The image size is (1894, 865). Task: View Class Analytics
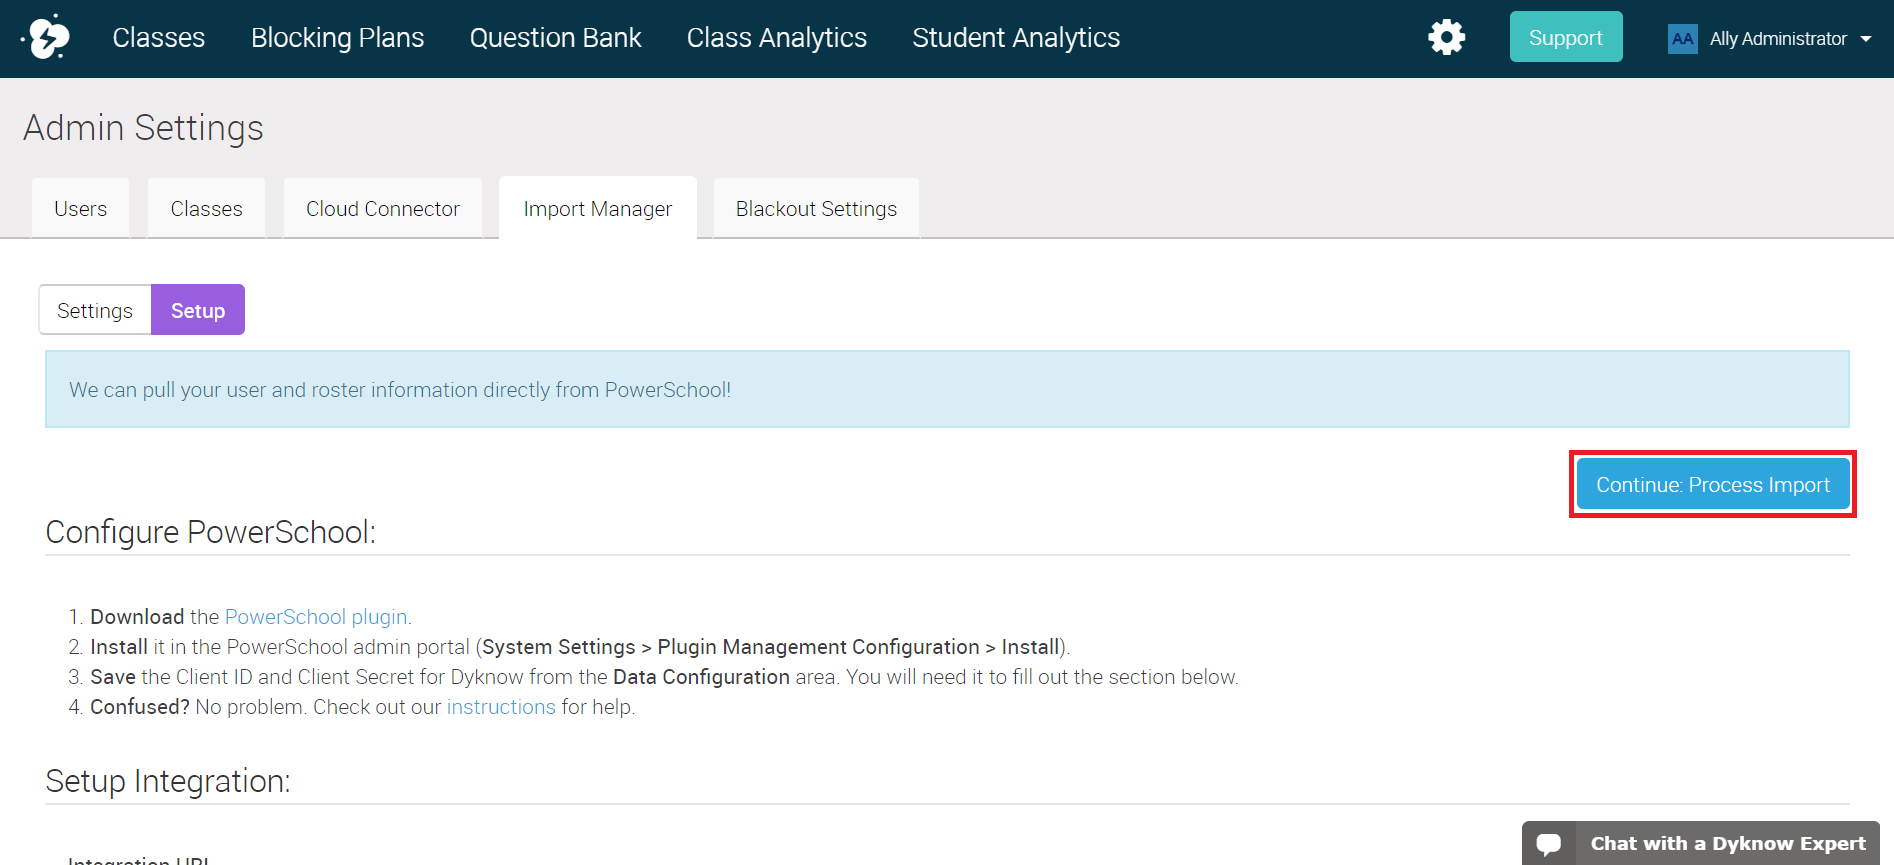point(776,38)
